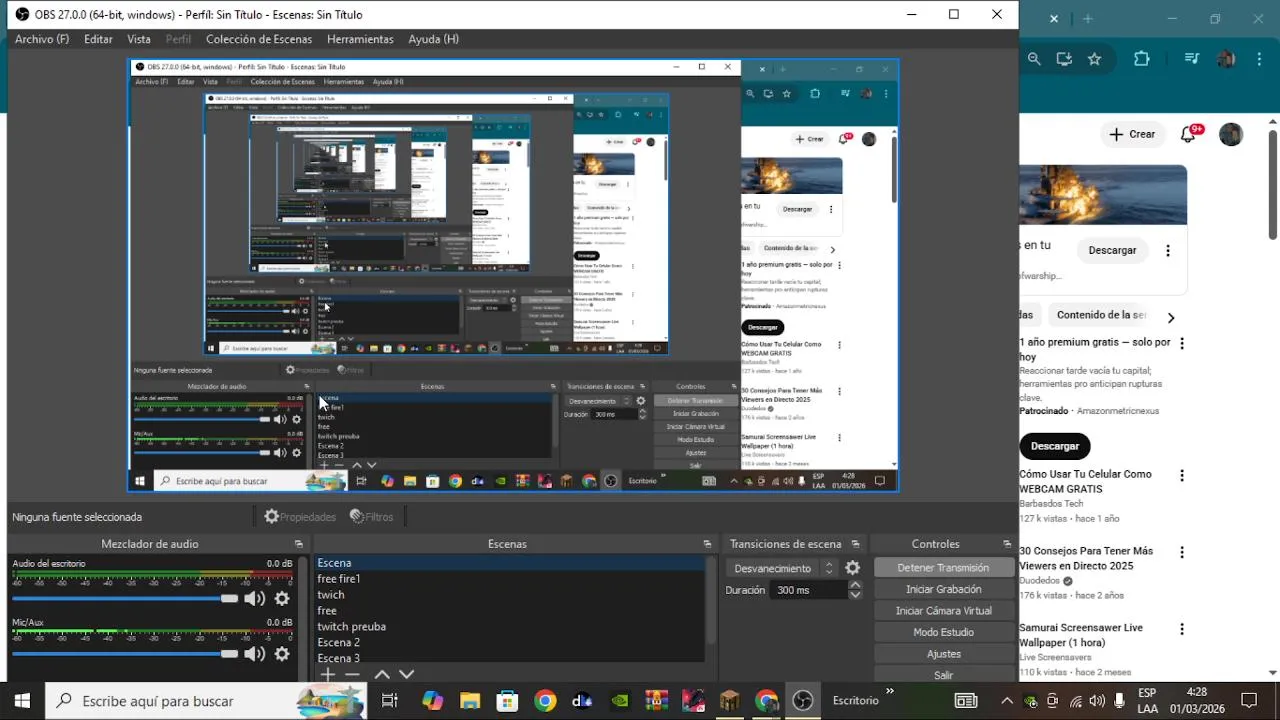This screenshot has height=720, width=1280.
Task: Open options for 'Samurai Screensawer' video
Action: tap(1182, 629)
